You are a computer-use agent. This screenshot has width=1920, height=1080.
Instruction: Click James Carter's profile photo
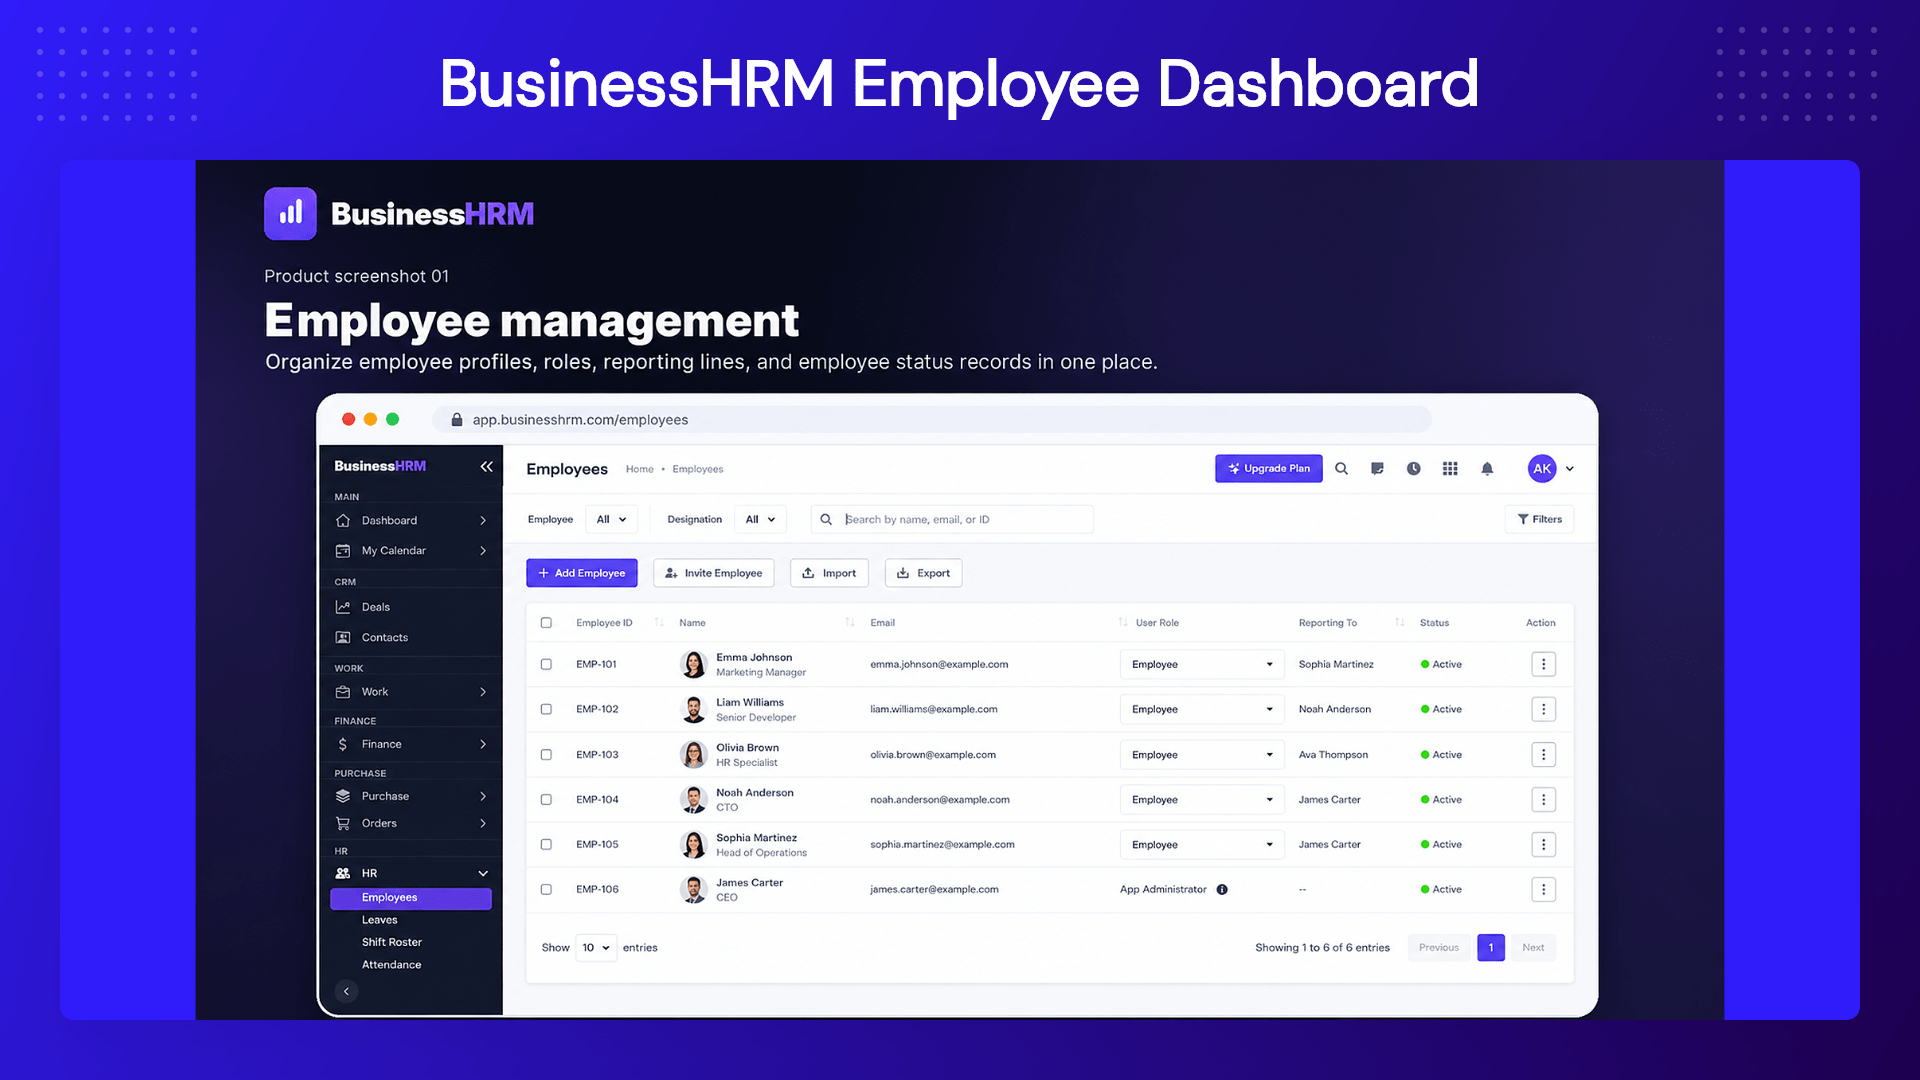693,889
